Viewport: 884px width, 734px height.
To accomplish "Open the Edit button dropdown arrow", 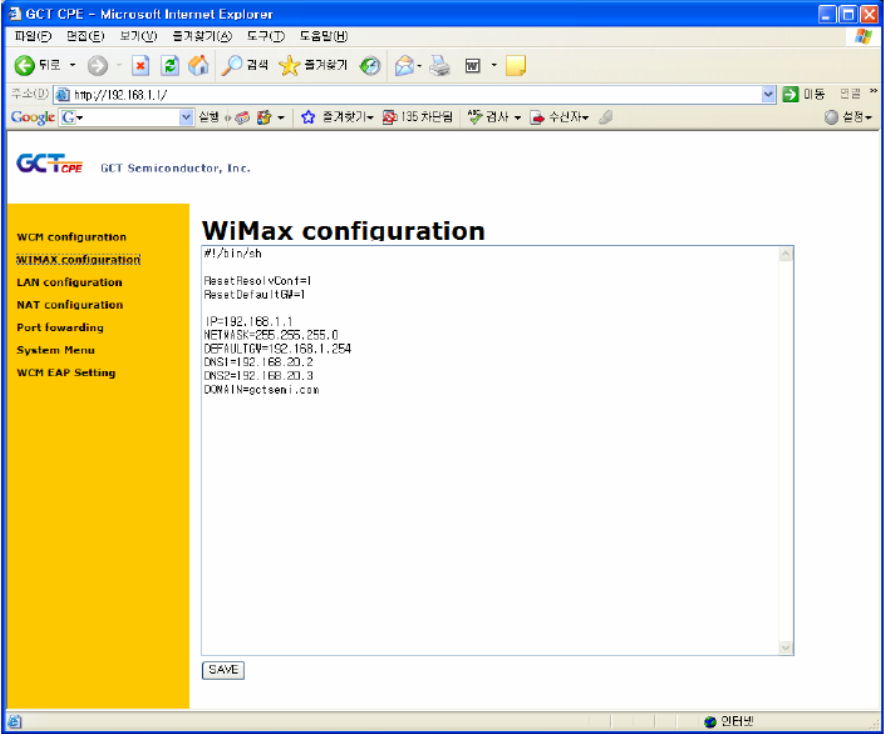I will click(x=494, y=65).
